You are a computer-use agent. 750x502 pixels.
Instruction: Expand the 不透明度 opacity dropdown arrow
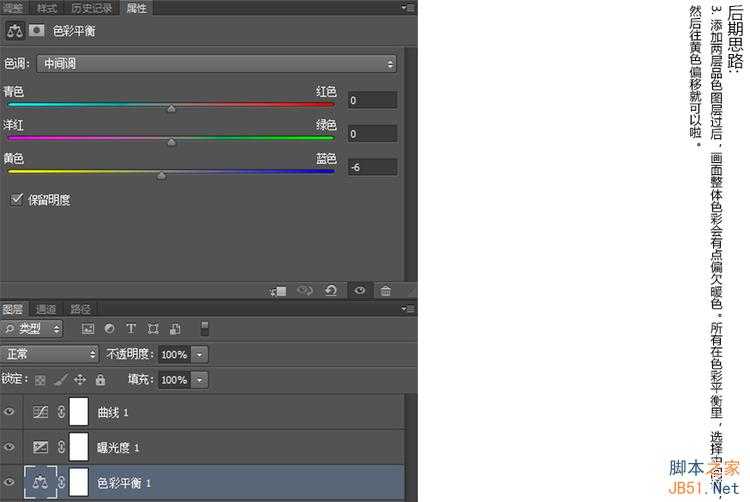200,354
